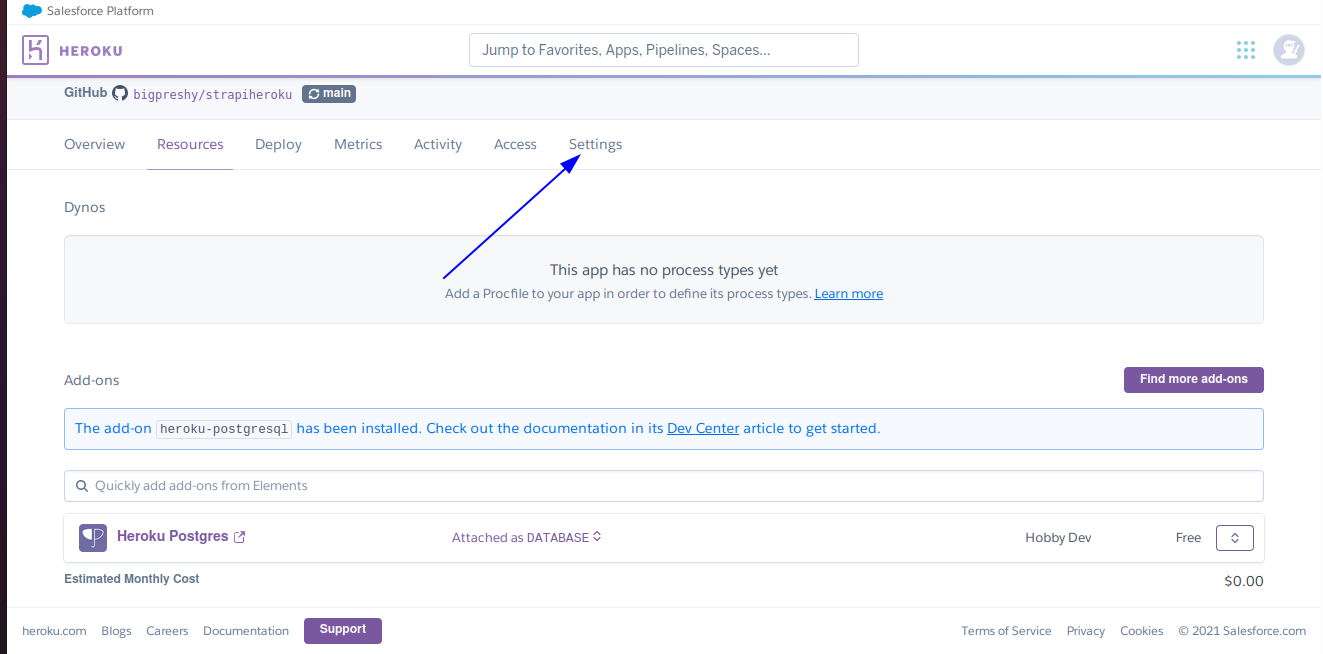Open the Privacy footer link
1323x654 pixels.
(x=1086, y=631)
